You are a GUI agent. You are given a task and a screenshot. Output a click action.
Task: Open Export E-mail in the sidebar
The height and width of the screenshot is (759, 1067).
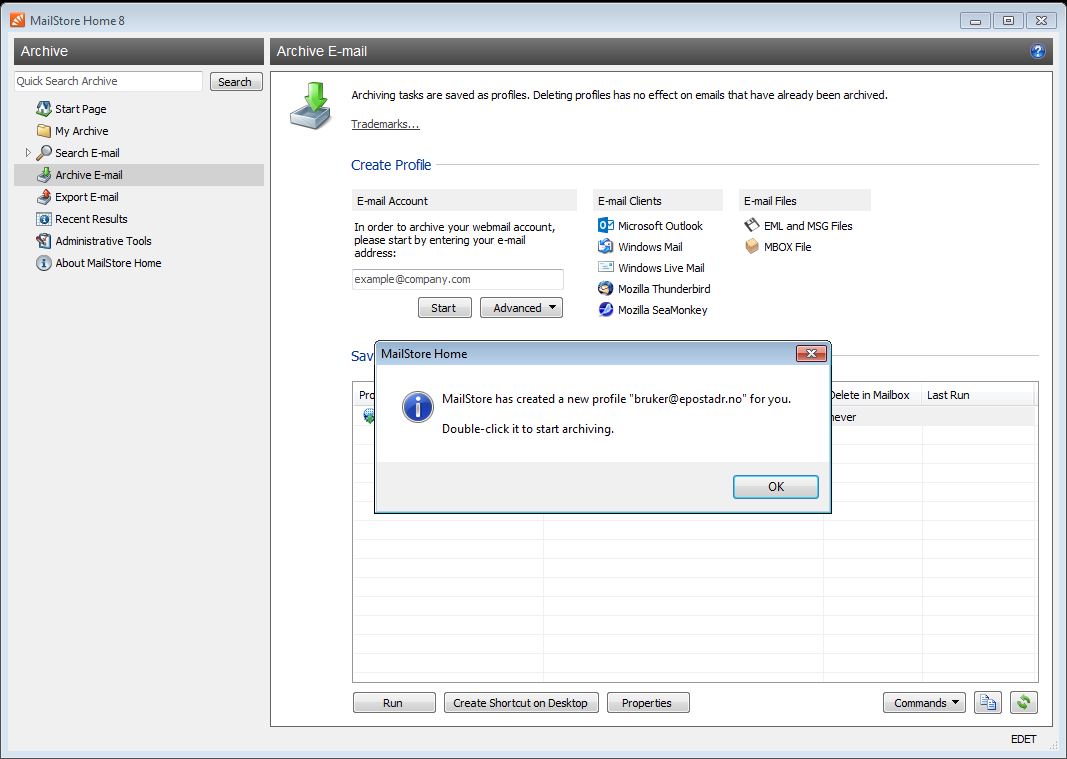(86, 197)
